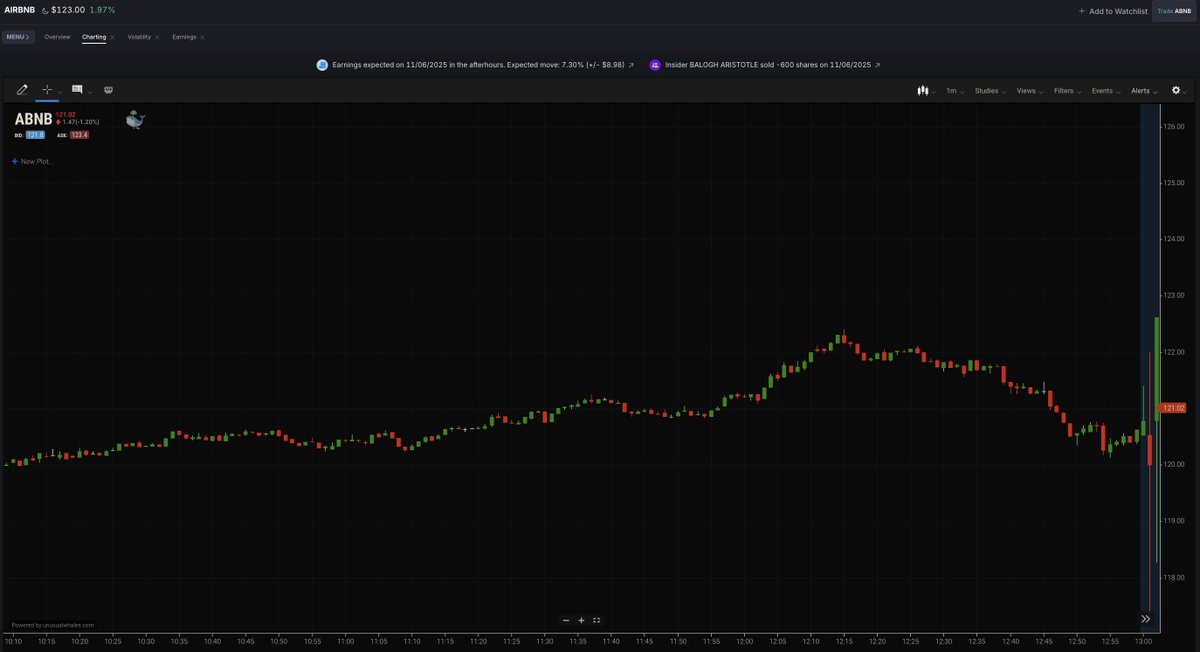Click the ask value 123.4

click(x=79, y=135)
